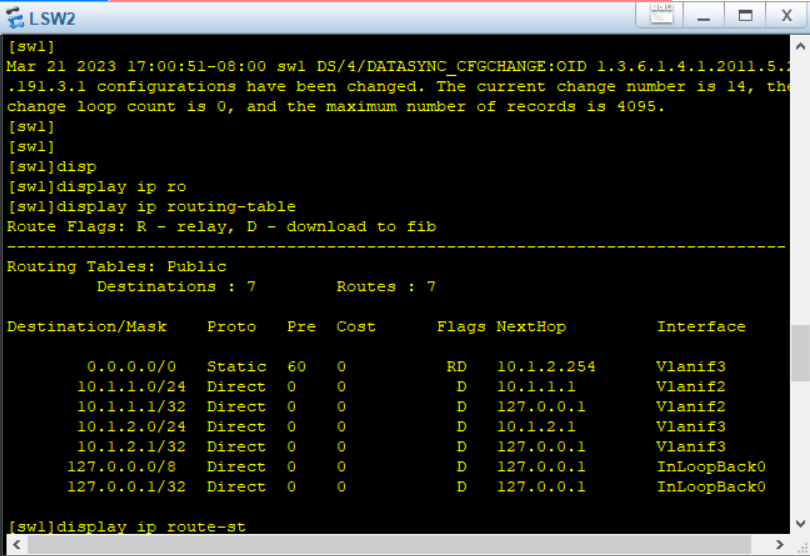Click the '[sw1]display ip ro' line
810x556 pixels.
[x=97, y=187]
